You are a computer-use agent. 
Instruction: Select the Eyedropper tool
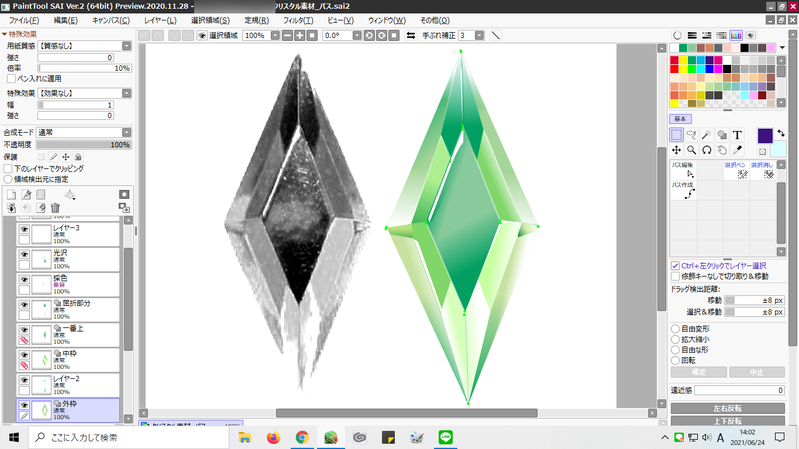[x=737, y=150]
